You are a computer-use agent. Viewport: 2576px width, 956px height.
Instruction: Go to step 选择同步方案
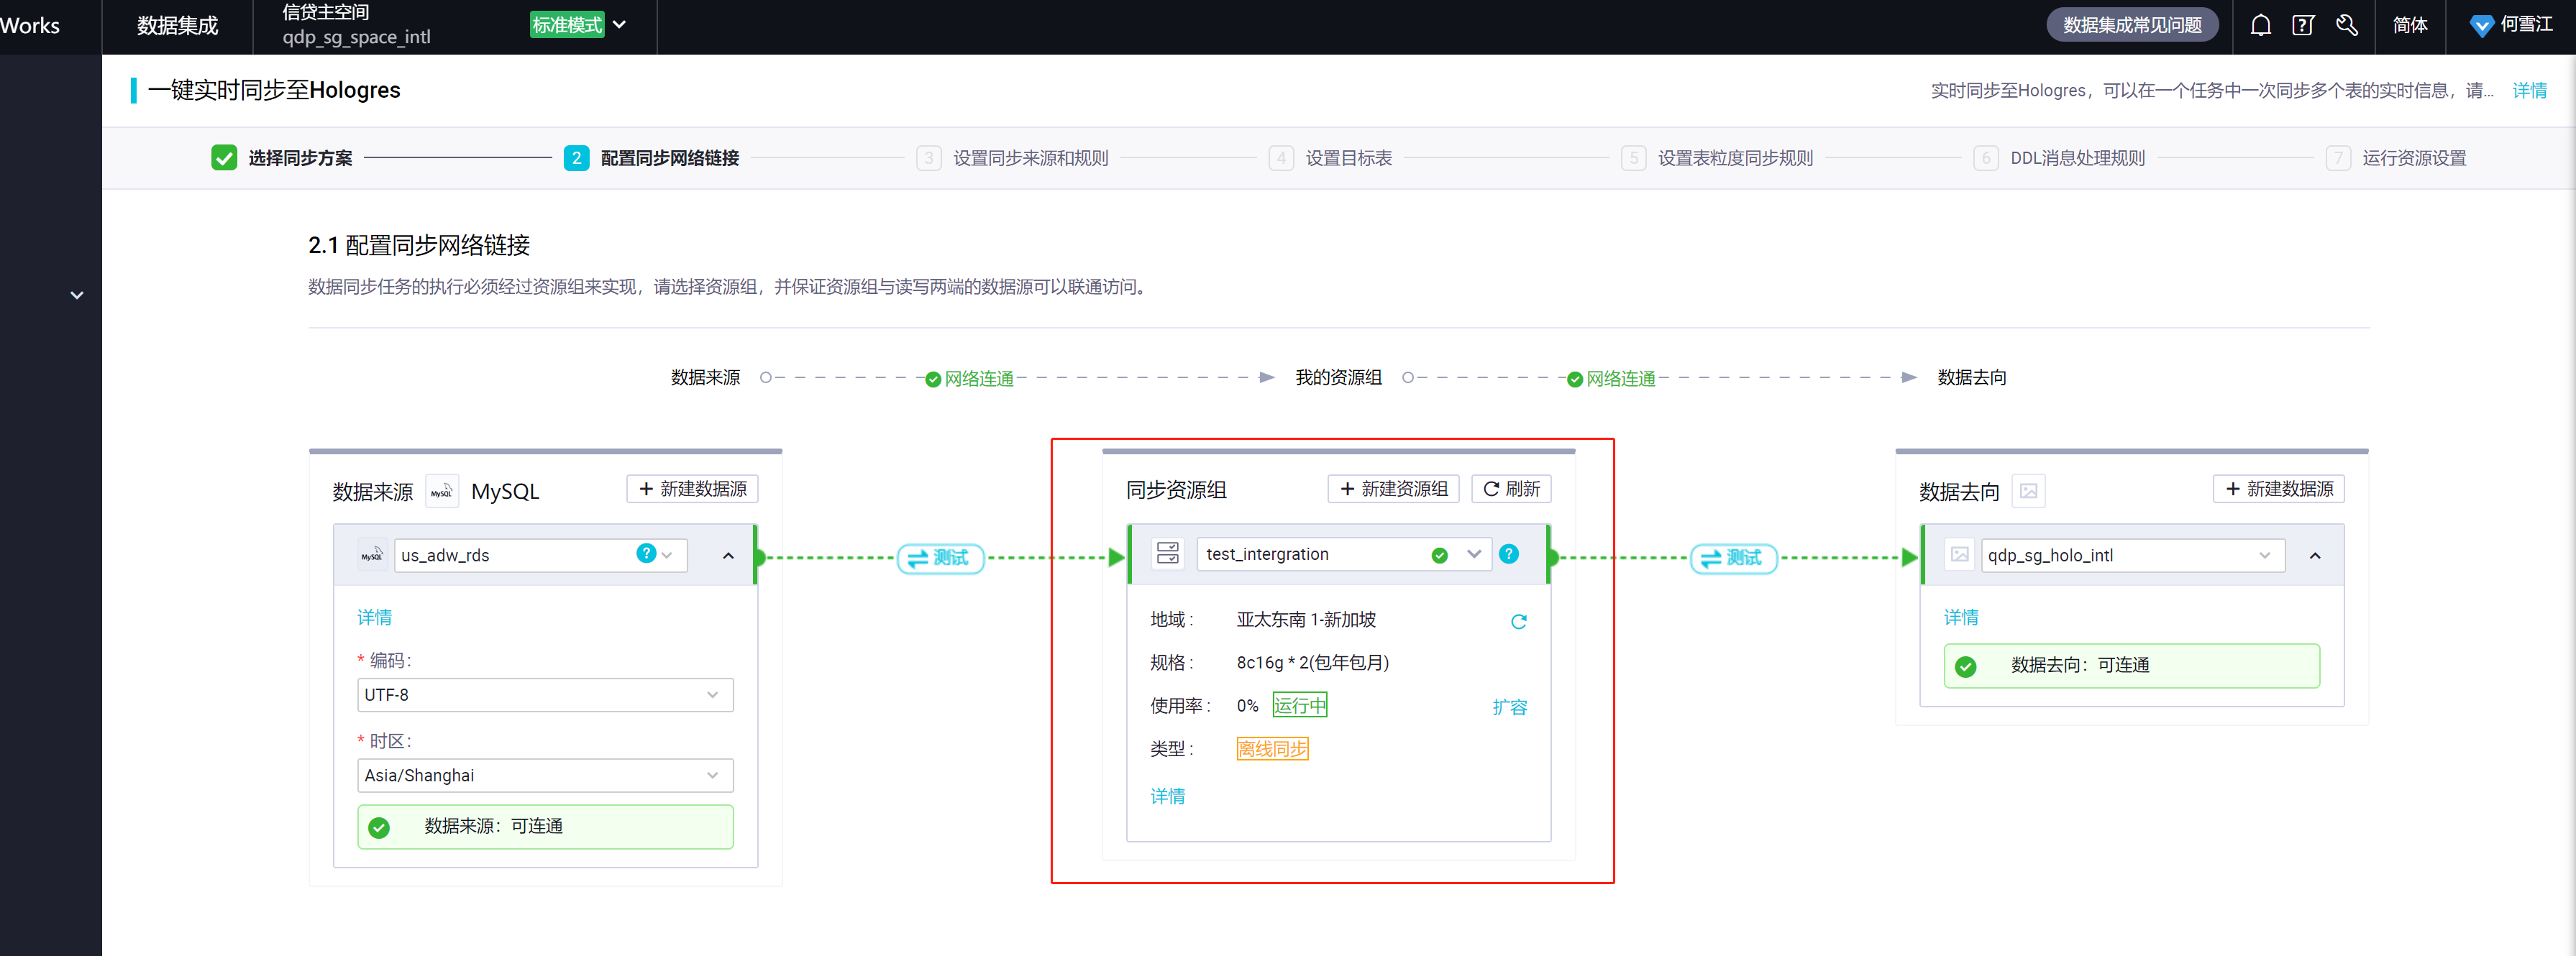click(299, 158)
